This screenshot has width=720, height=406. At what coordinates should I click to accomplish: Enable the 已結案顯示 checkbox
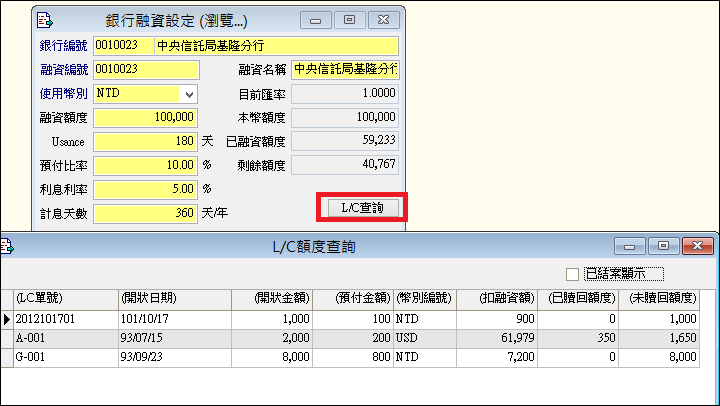click(572, 274)
